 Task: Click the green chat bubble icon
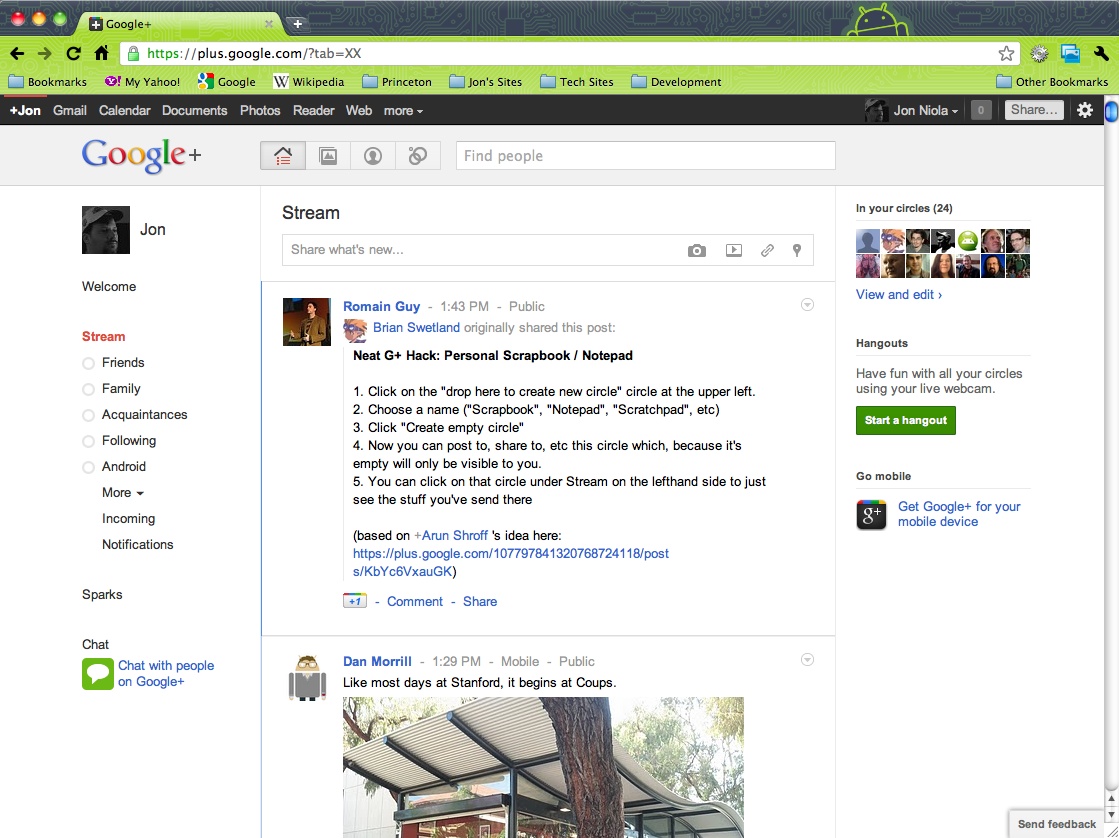click(98, 674)
